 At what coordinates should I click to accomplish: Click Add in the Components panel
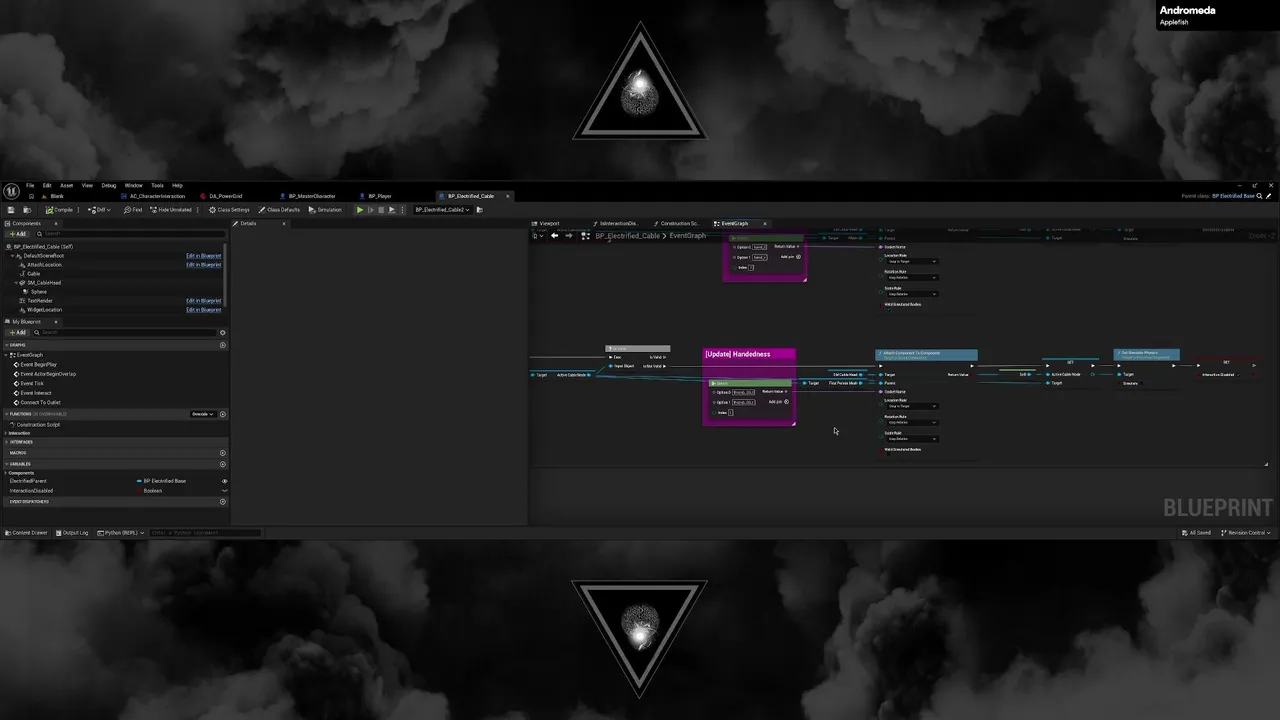tap(18, 234)
